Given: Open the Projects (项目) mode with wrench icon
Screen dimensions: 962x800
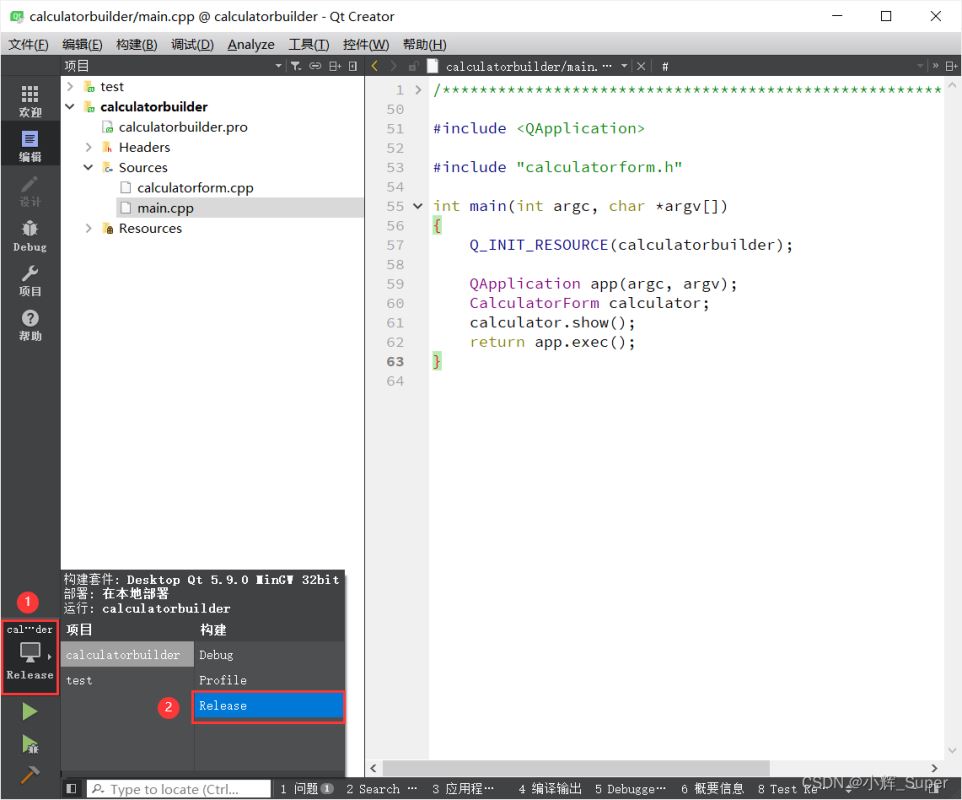Looking at the screenshot, I should click(30, 280).
